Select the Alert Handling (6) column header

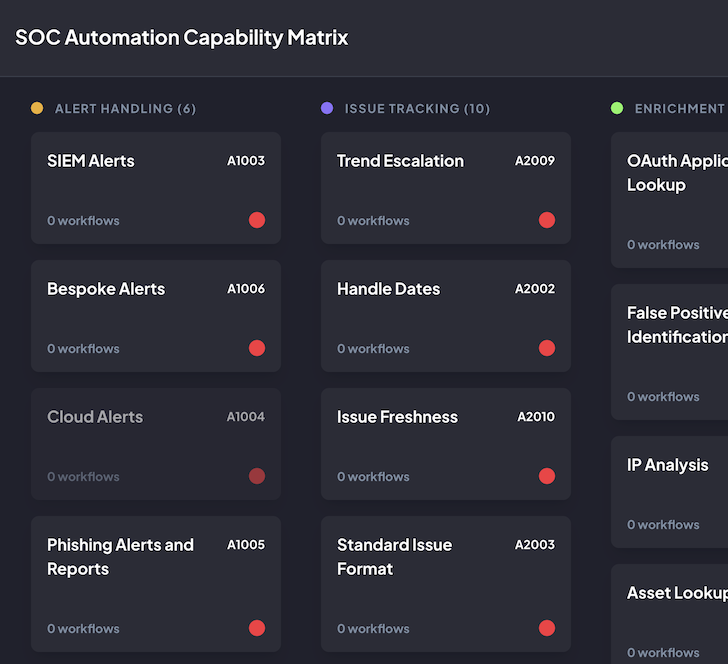pos(125,108)
